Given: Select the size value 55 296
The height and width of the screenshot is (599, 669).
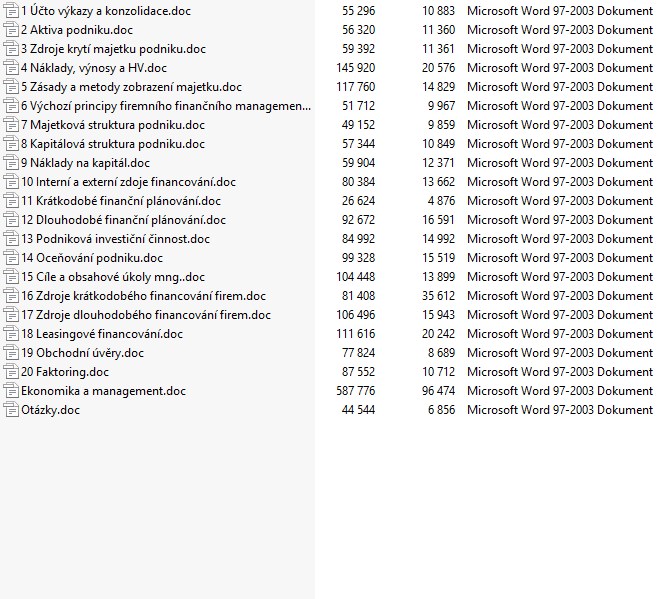Looking at the screenshot, I should [x=358, y=11].
